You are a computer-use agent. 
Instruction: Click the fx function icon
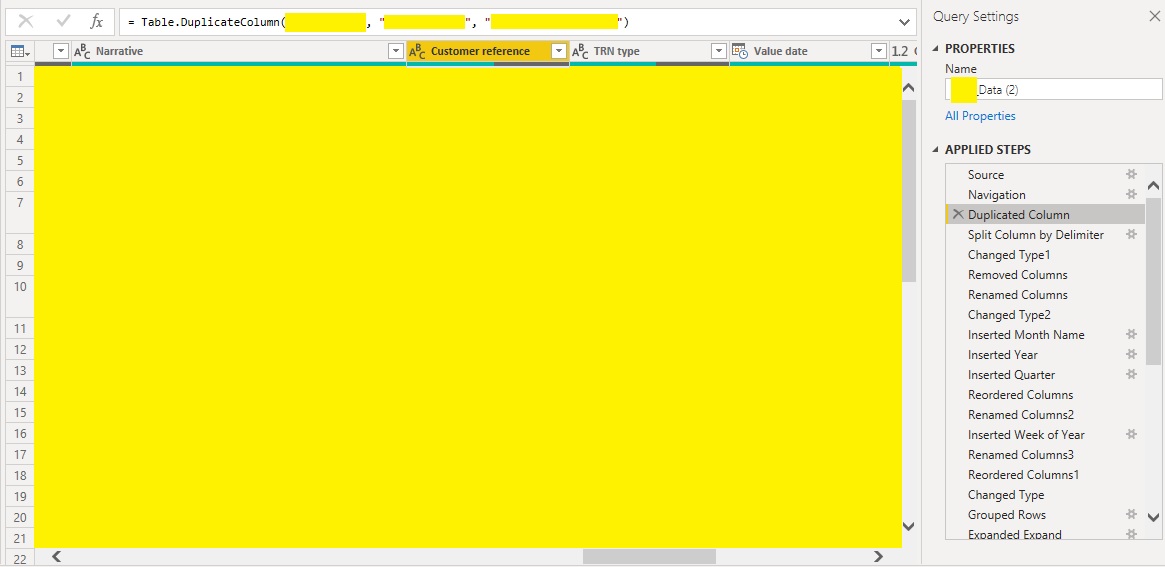coord(97,22)
